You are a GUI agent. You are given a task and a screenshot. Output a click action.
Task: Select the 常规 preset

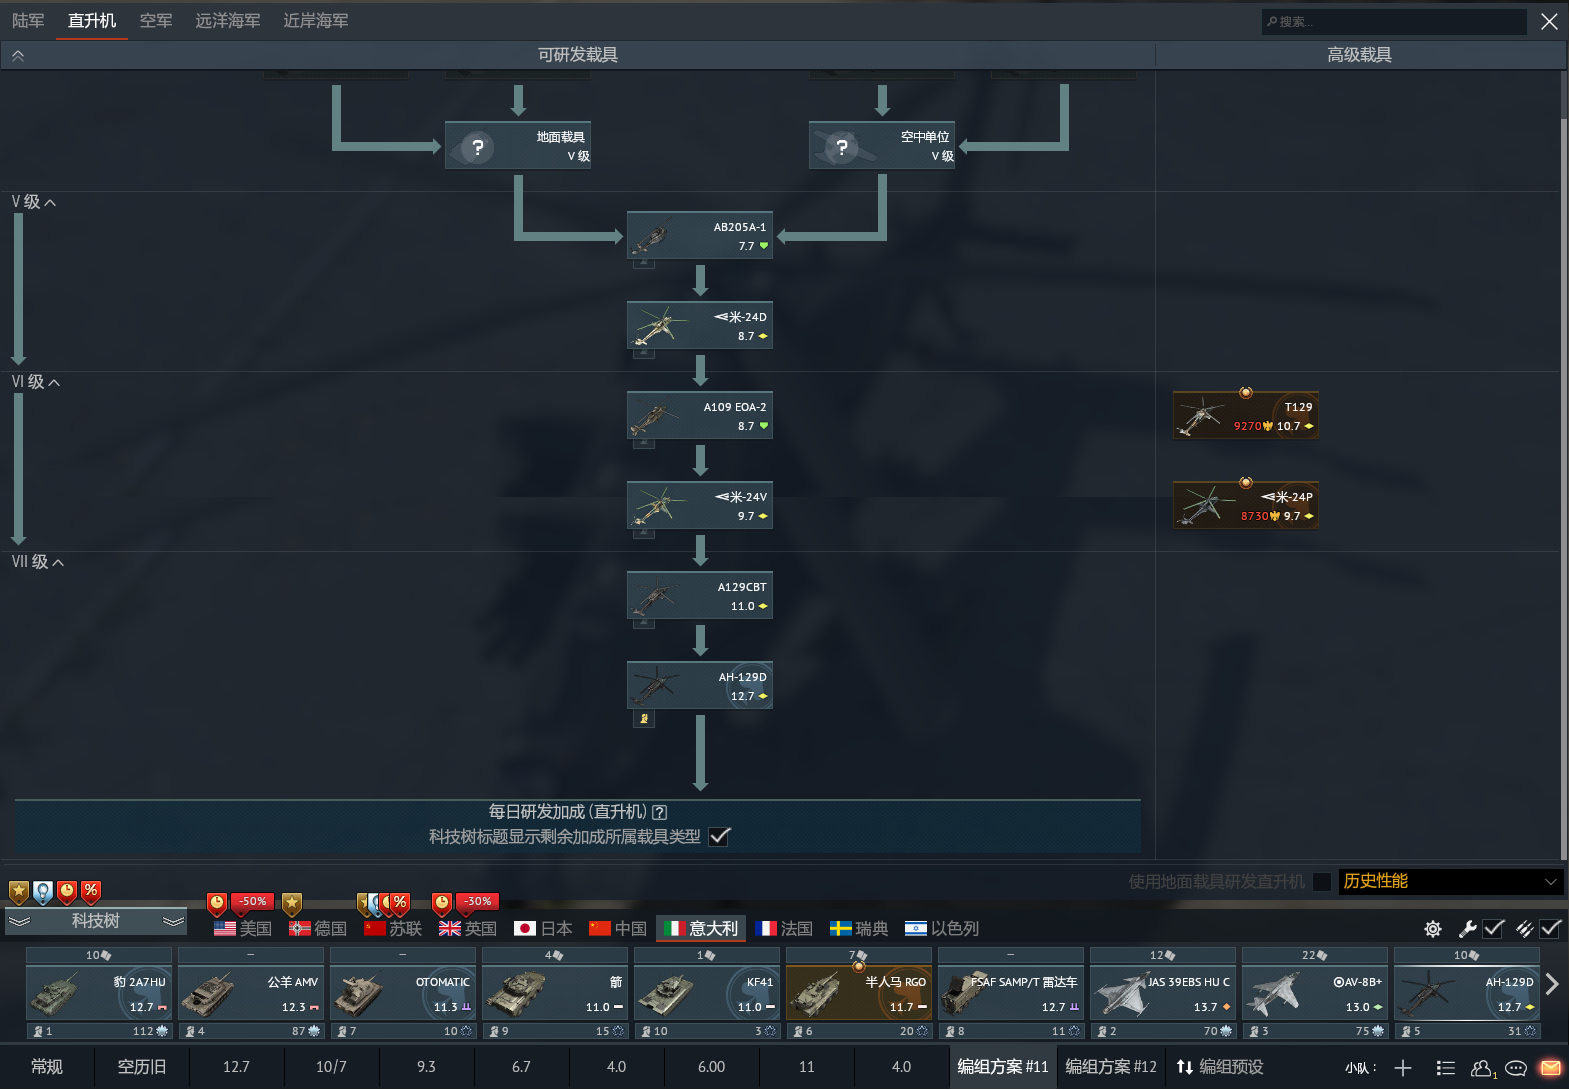pyautogui.click(x=47, y=1067)
